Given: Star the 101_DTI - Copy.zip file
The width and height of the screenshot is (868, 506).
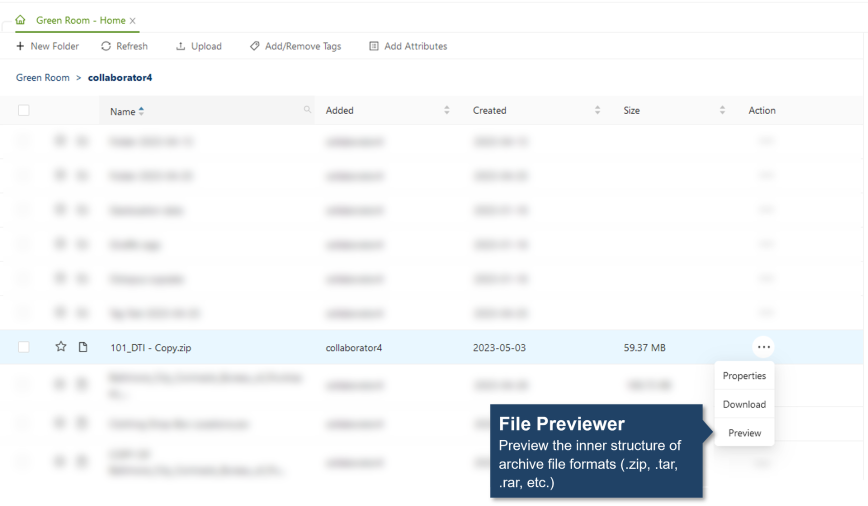Looking at the screenshot, I should click(x=61, y=347).
